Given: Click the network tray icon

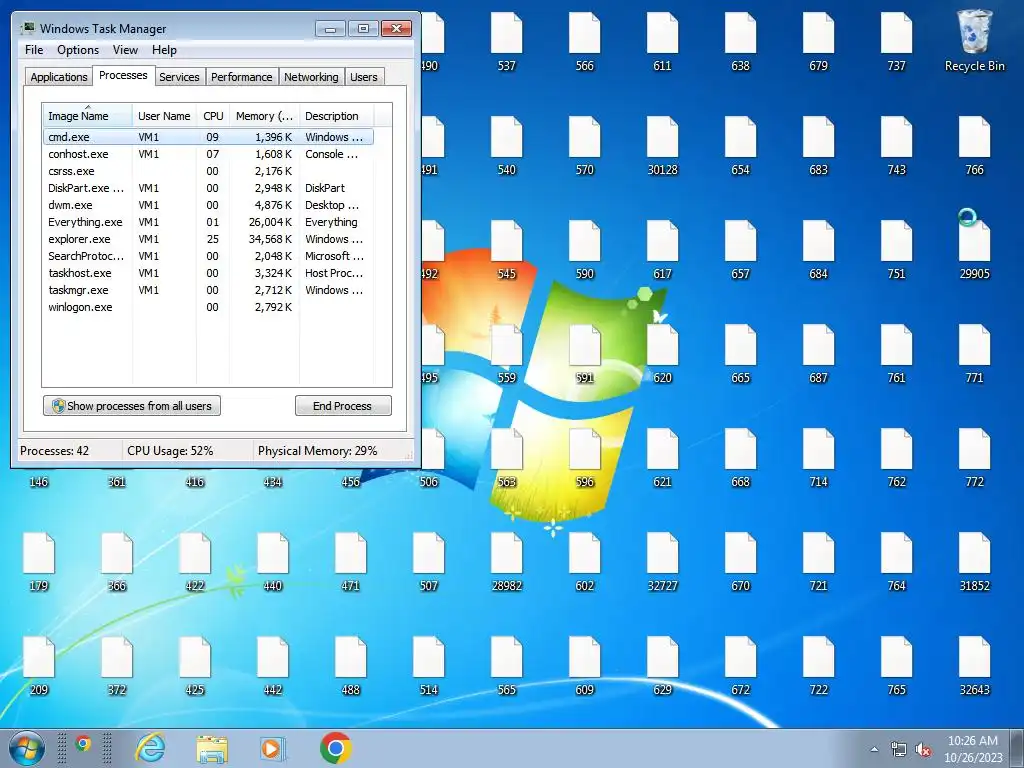Looking at the screenshot, I should point(899,750).
